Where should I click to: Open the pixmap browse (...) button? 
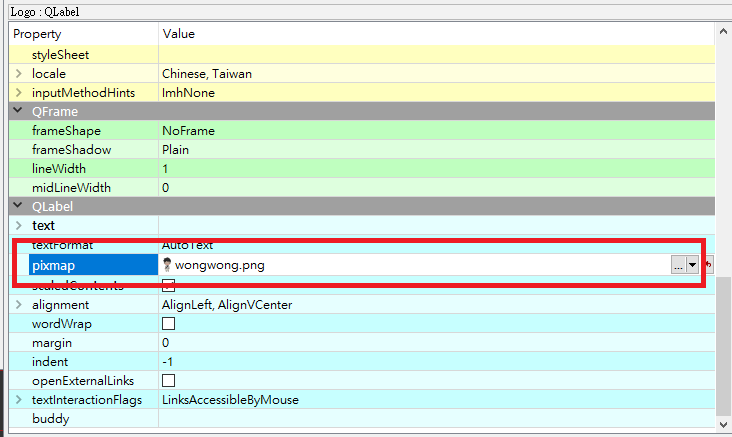[x=678, y=265]
